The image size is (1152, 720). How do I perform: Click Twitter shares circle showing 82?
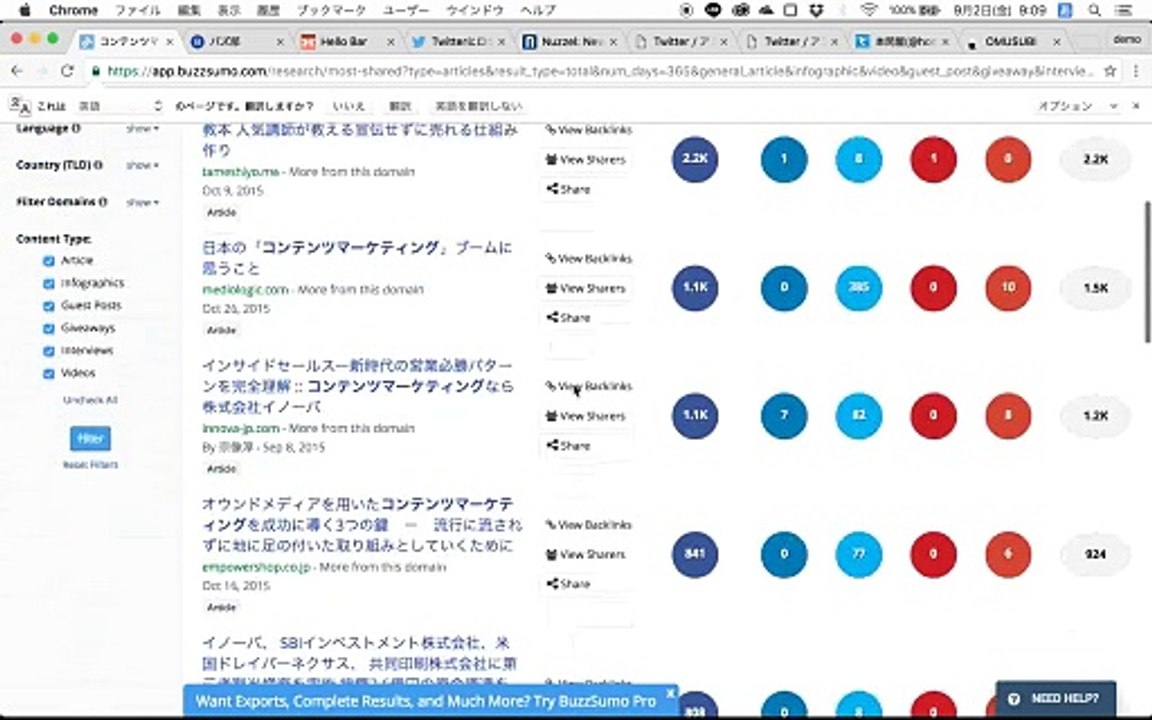pyautogui.click(x=858, y=415)
